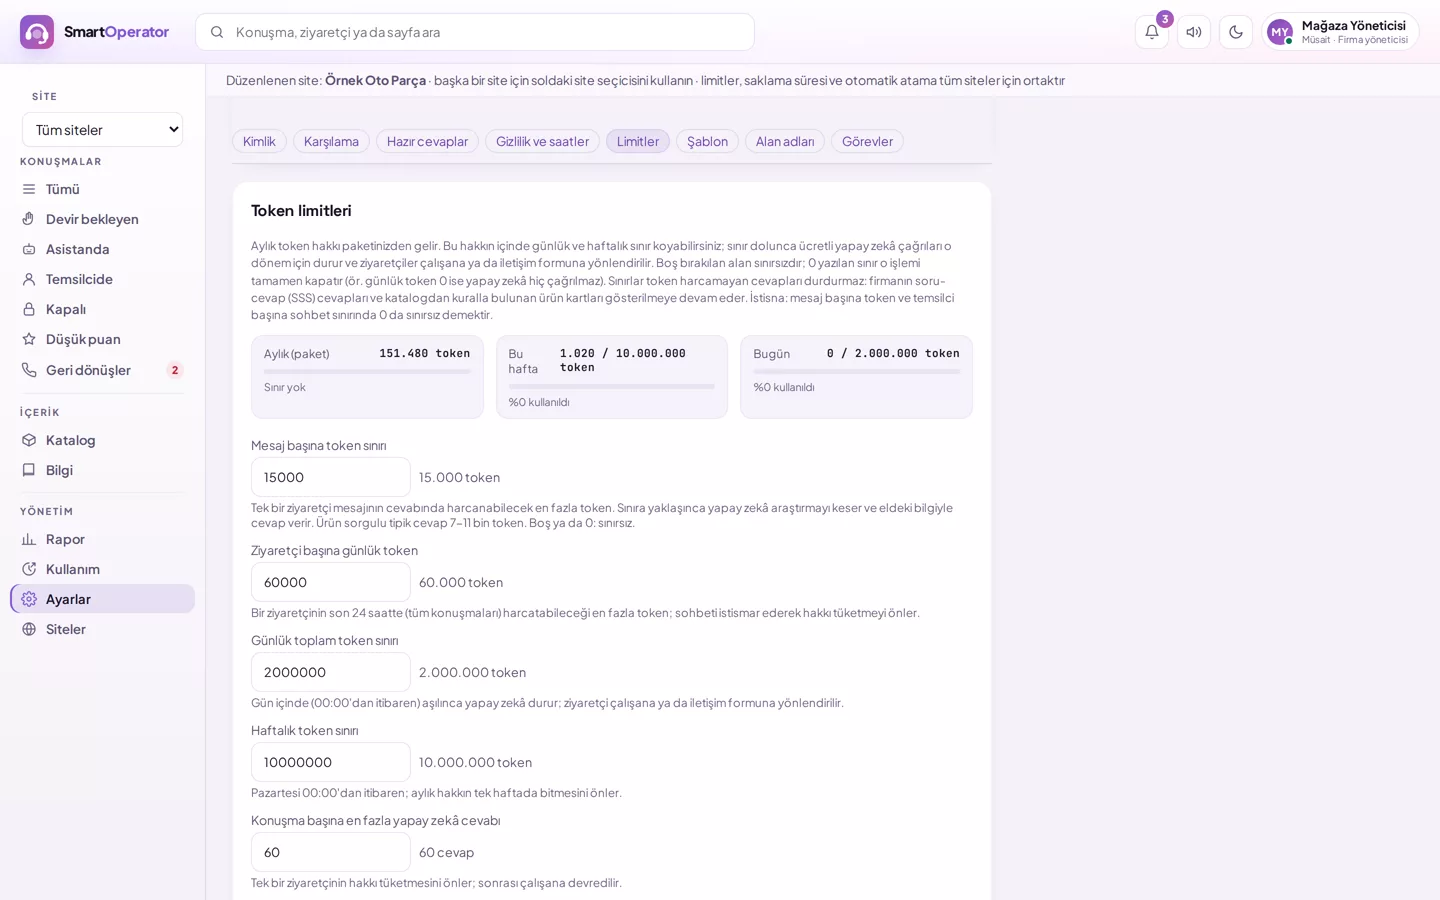Edit the Konuşma başına yapay zekâ cevabı field
The image size is (1440, 900).
point(331,852)
